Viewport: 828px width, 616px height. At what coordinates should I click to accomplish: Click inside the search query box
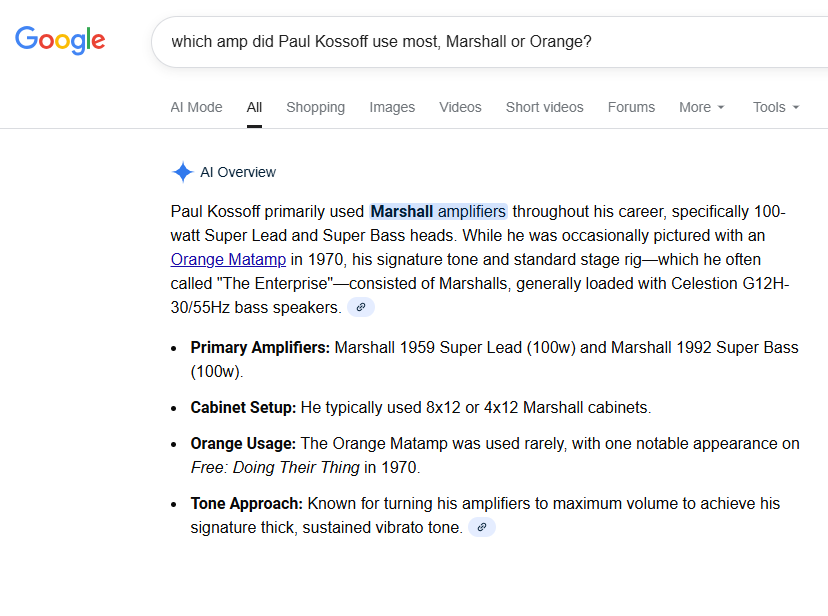pos(450,42)
